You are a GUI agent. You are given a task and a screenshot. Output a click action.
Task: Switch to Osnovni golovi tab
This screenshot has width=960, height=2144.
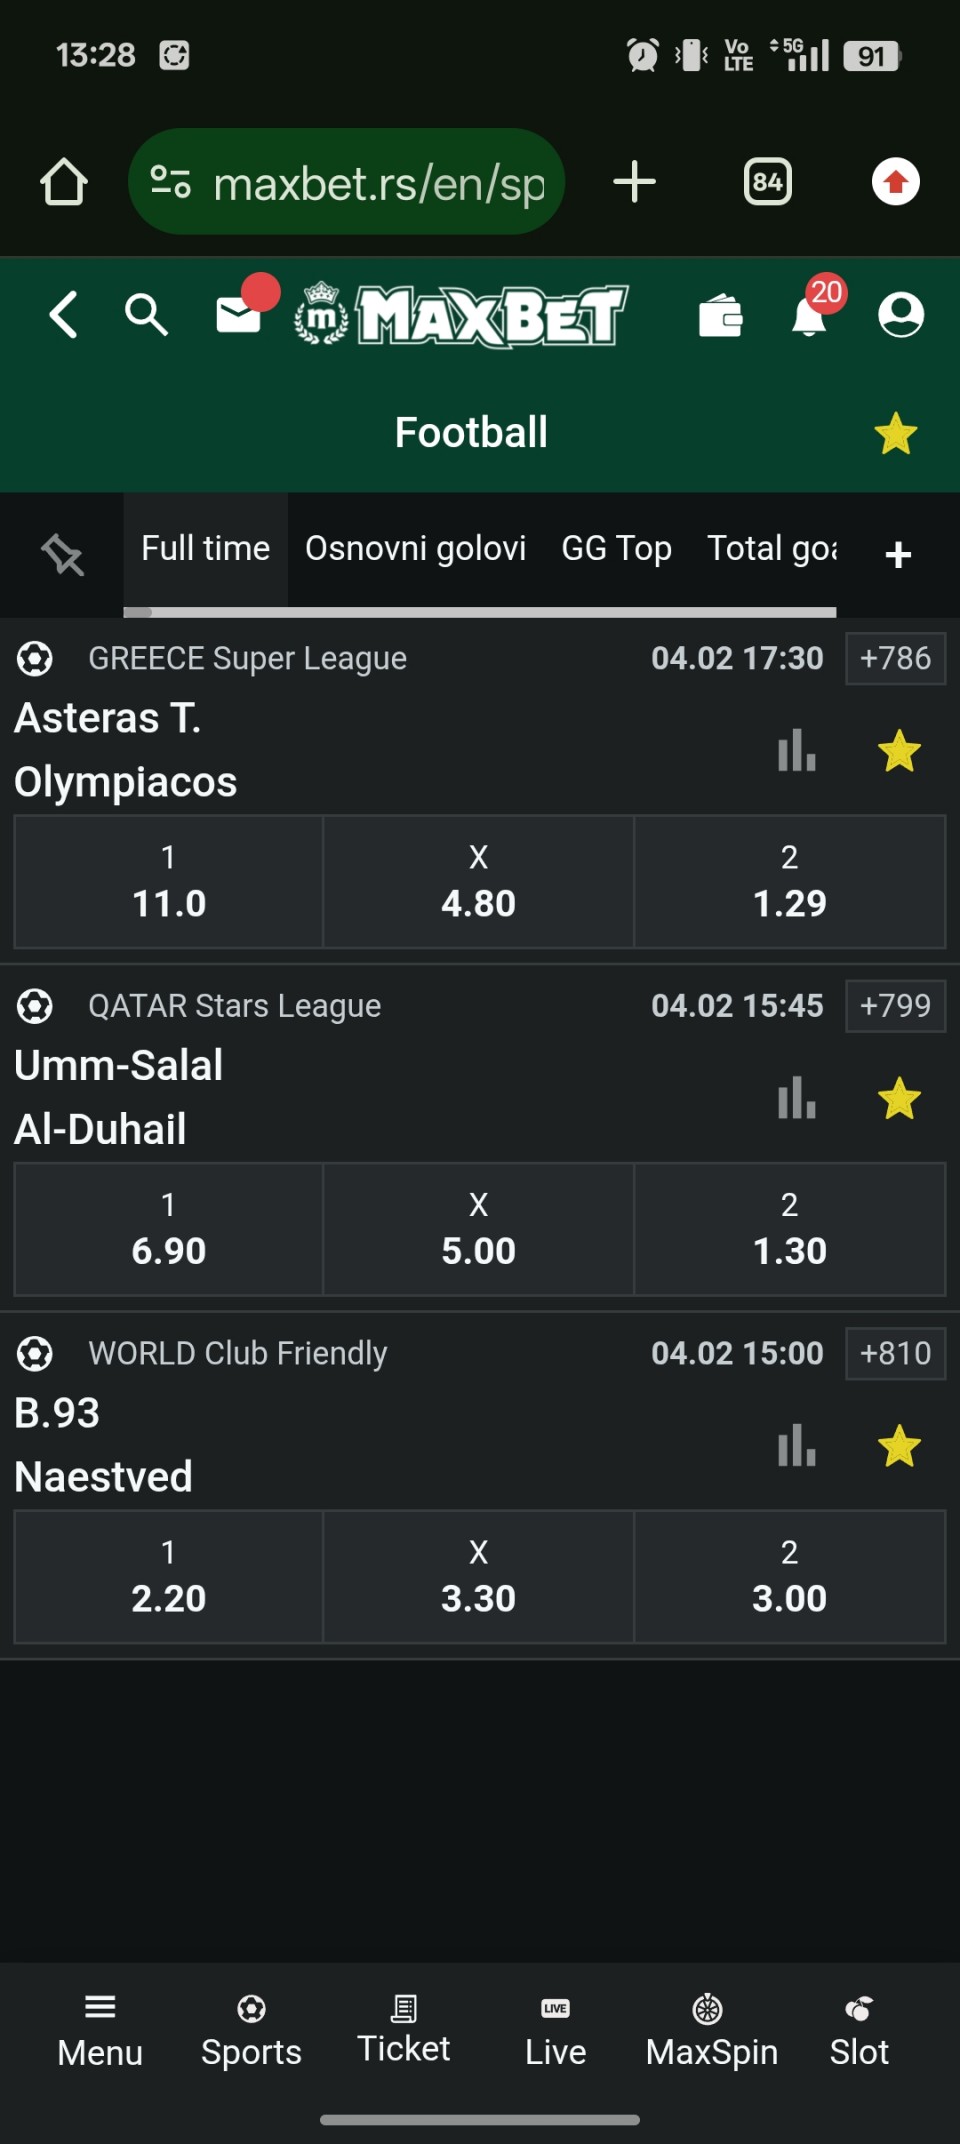coord(415,549)
